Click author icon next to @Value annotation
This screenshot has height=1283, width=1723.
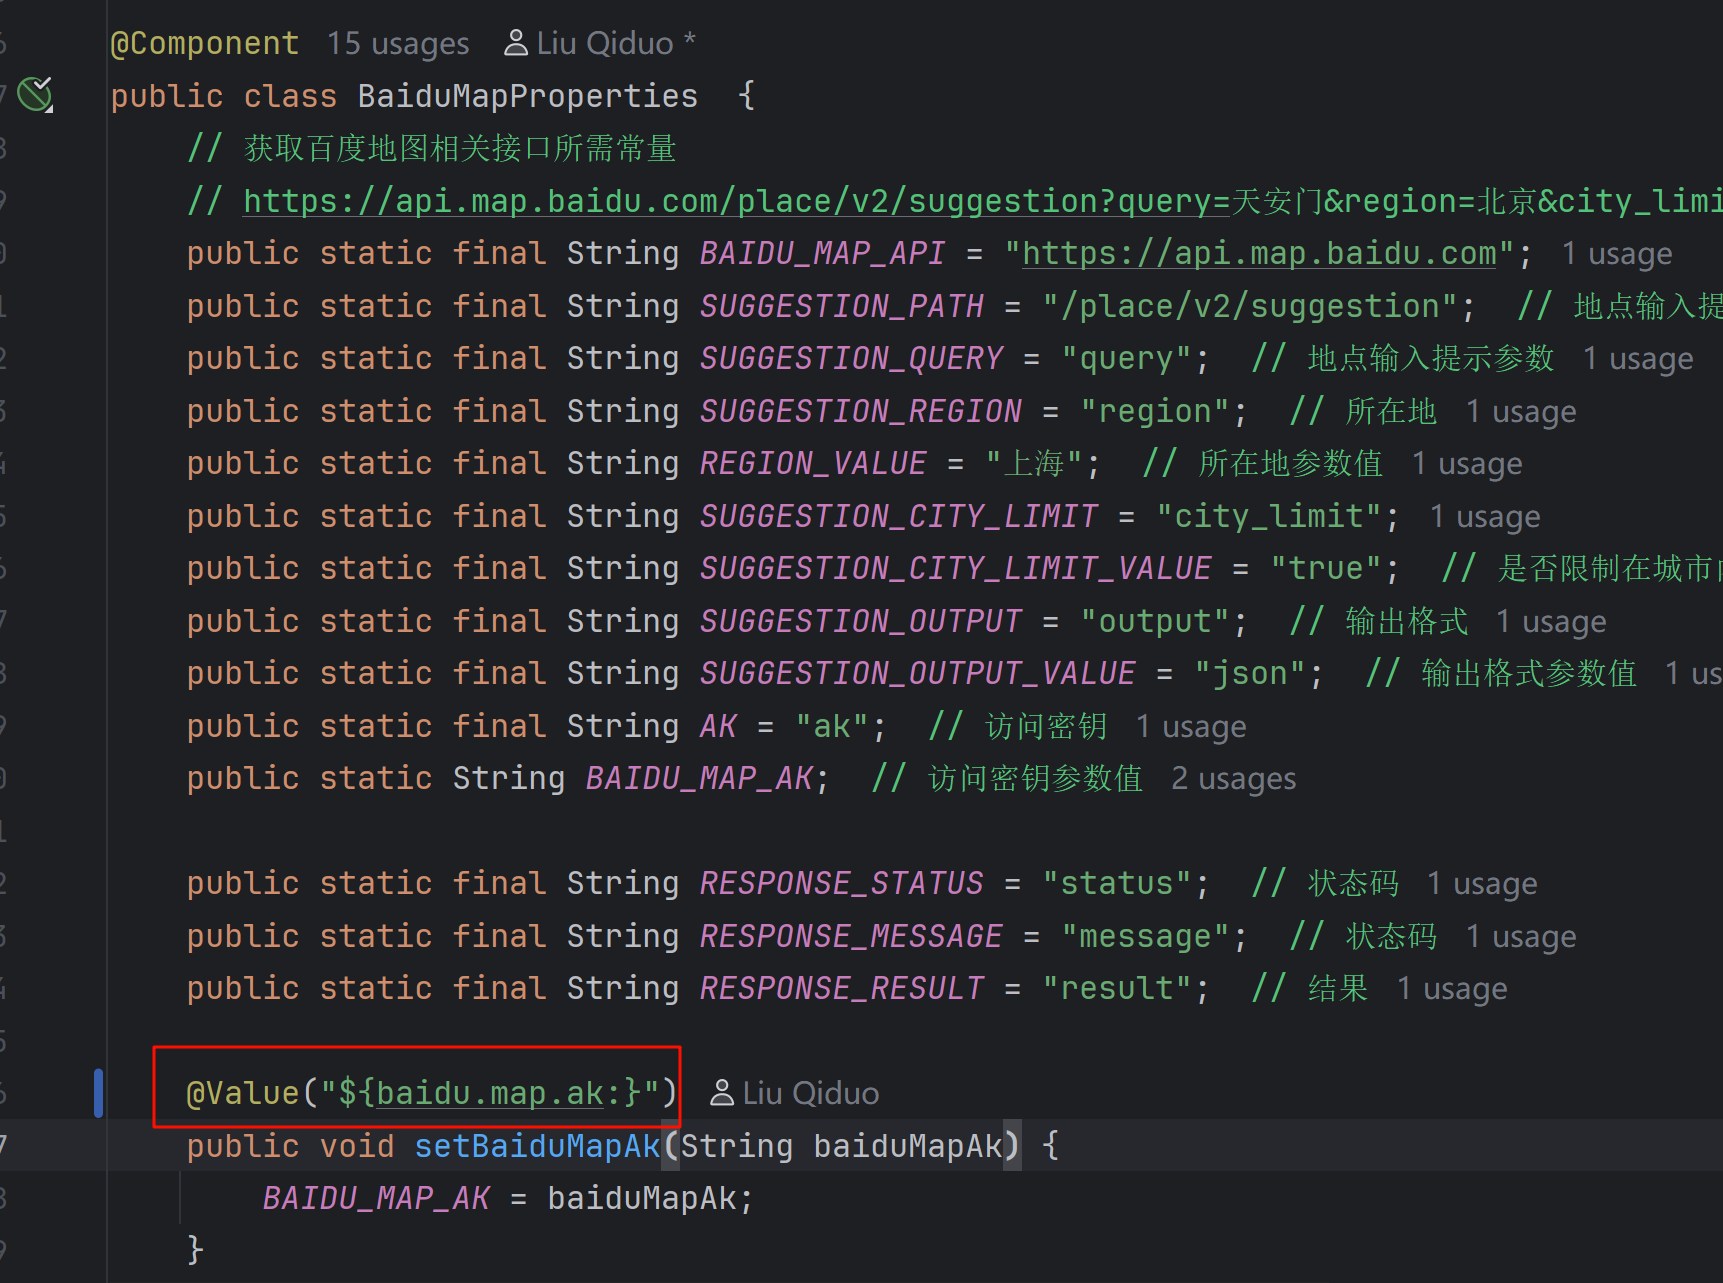[x=722, y=1093]
